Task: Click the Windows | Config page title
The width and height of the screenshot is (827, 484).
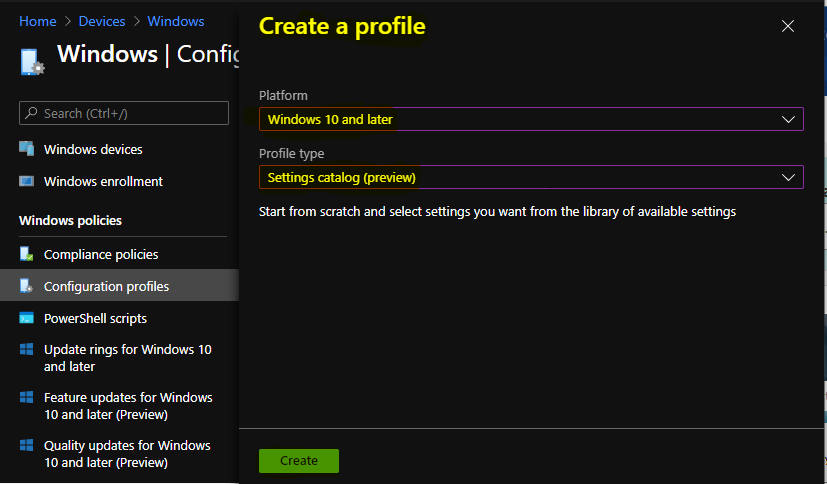Action: (x=148, y=54)
